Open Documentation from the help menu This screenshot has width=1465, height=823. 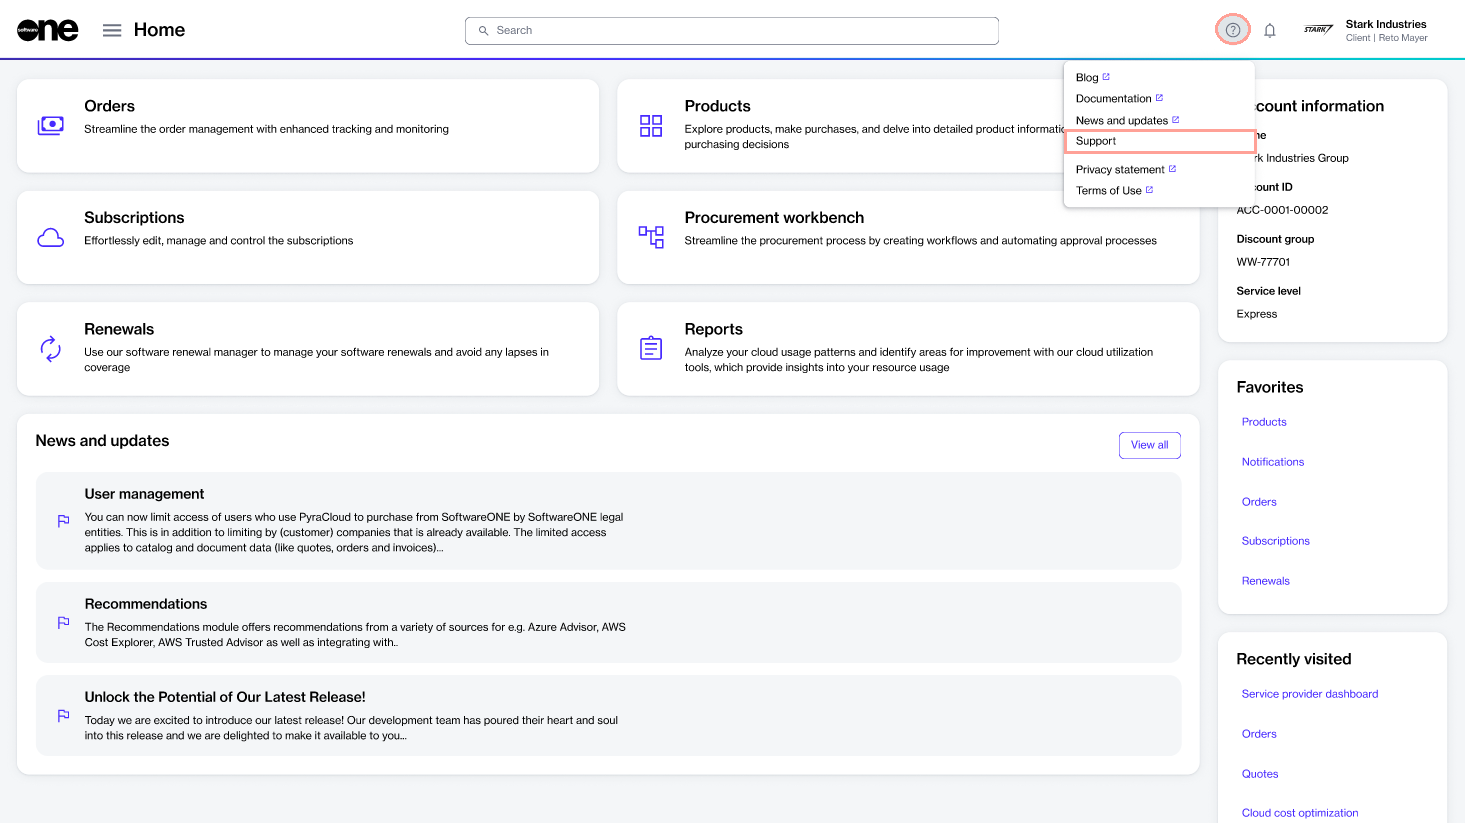pyautogui.click(x=1114, y=99)
